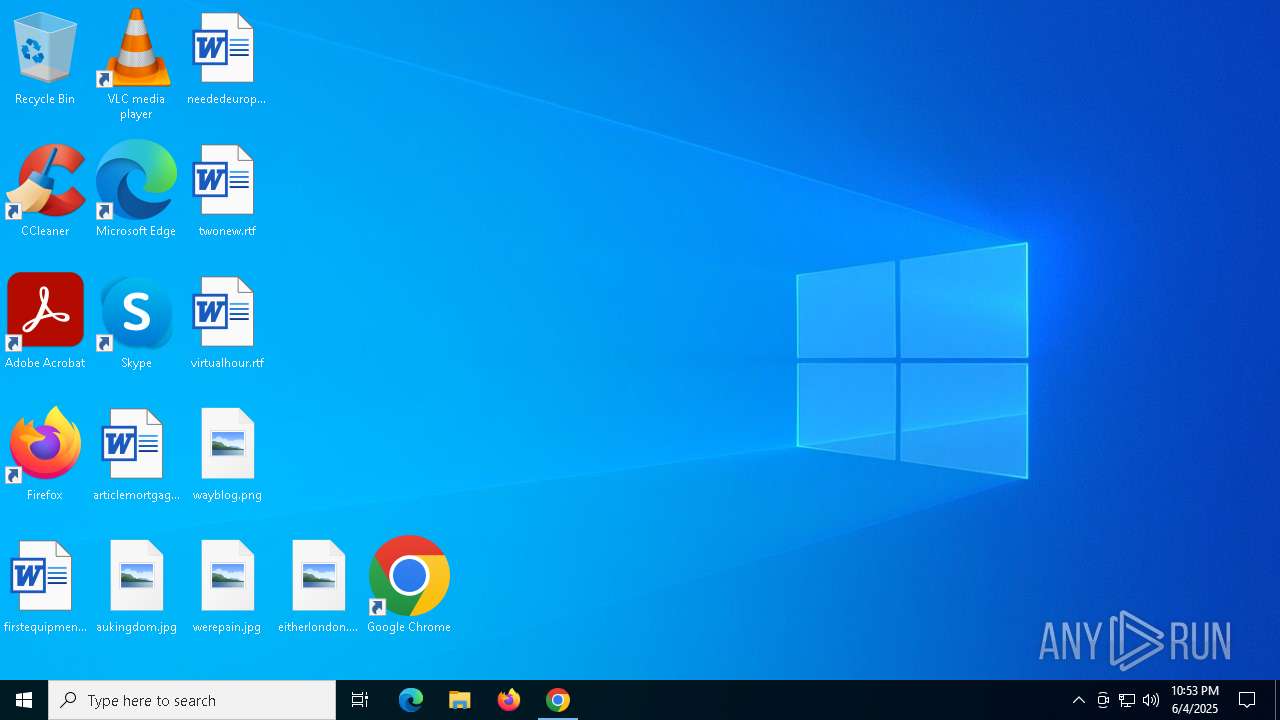Open Task View on the taskbar
Screen dimensions: 1280x720
360,700
